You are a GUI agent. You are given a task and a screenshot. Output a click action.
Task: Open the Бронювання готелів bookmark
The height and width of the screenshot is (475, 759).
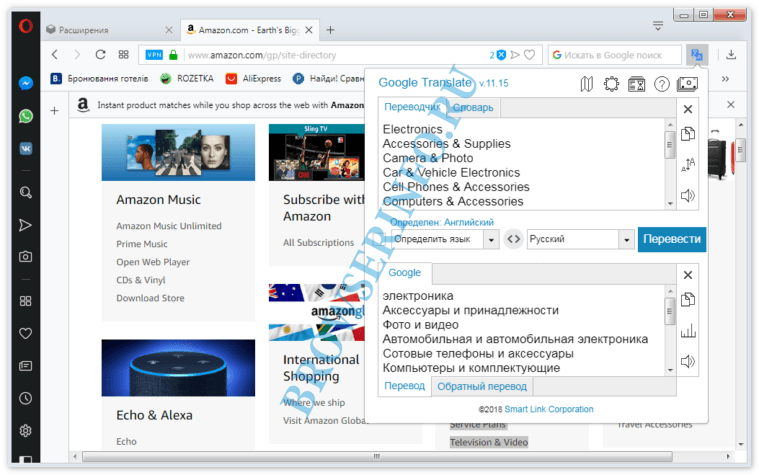(100, 78)
